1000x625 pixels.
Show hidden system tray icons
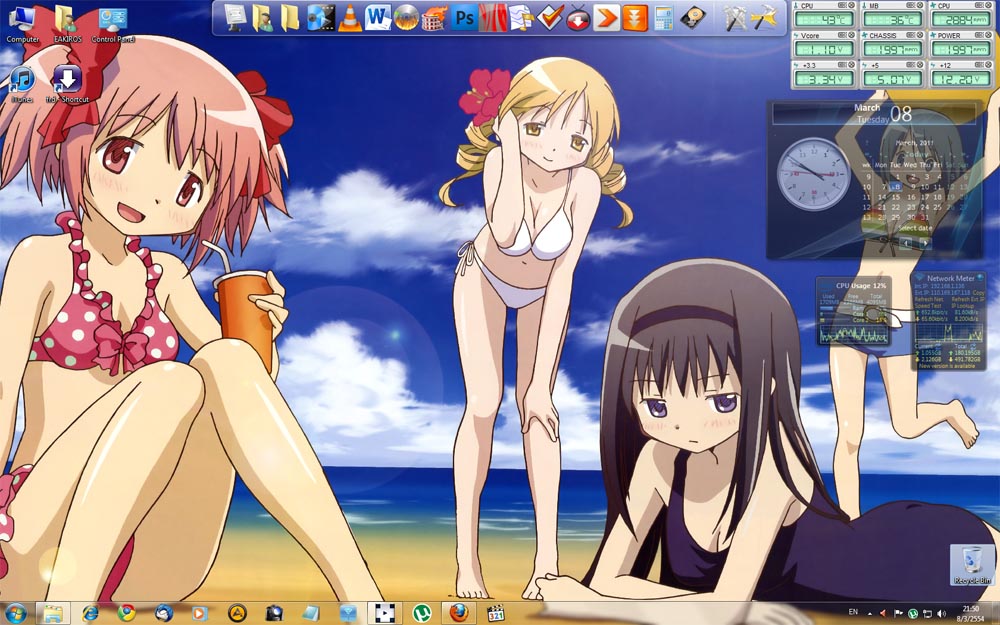[869, 613]
